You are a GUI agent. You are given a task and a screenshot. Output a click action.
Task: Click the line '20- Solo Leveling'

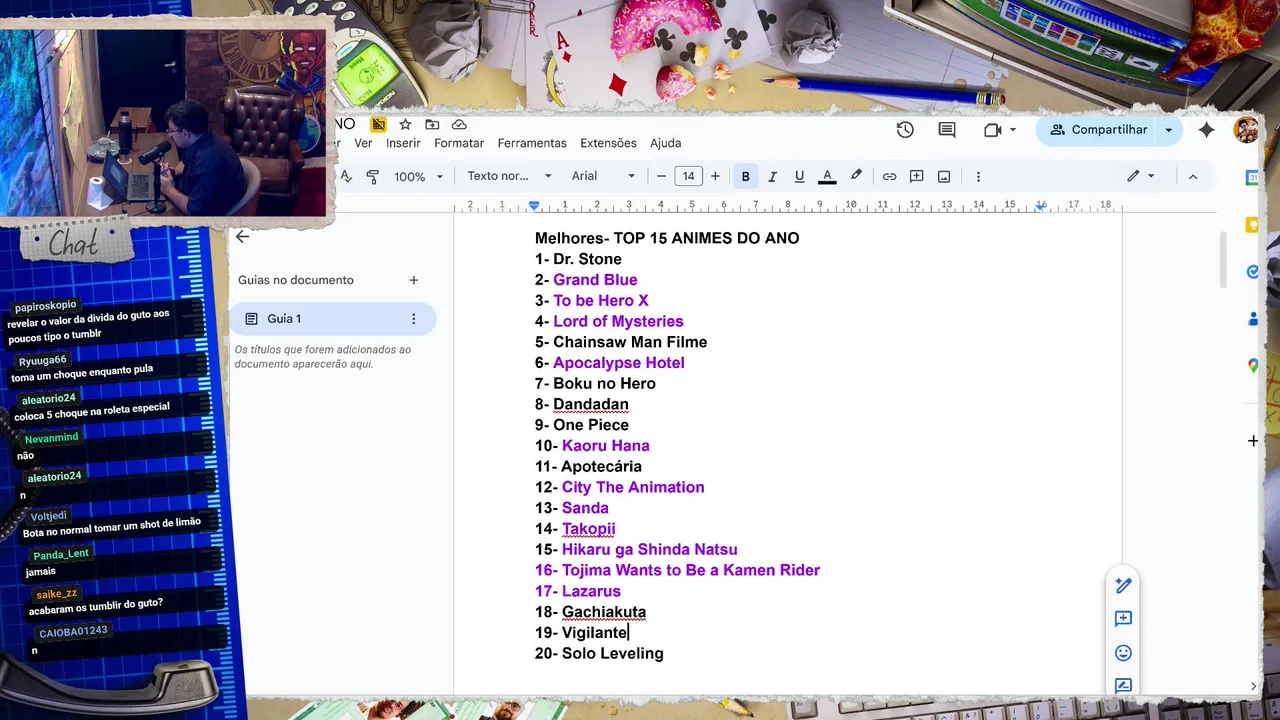[599, 653]
